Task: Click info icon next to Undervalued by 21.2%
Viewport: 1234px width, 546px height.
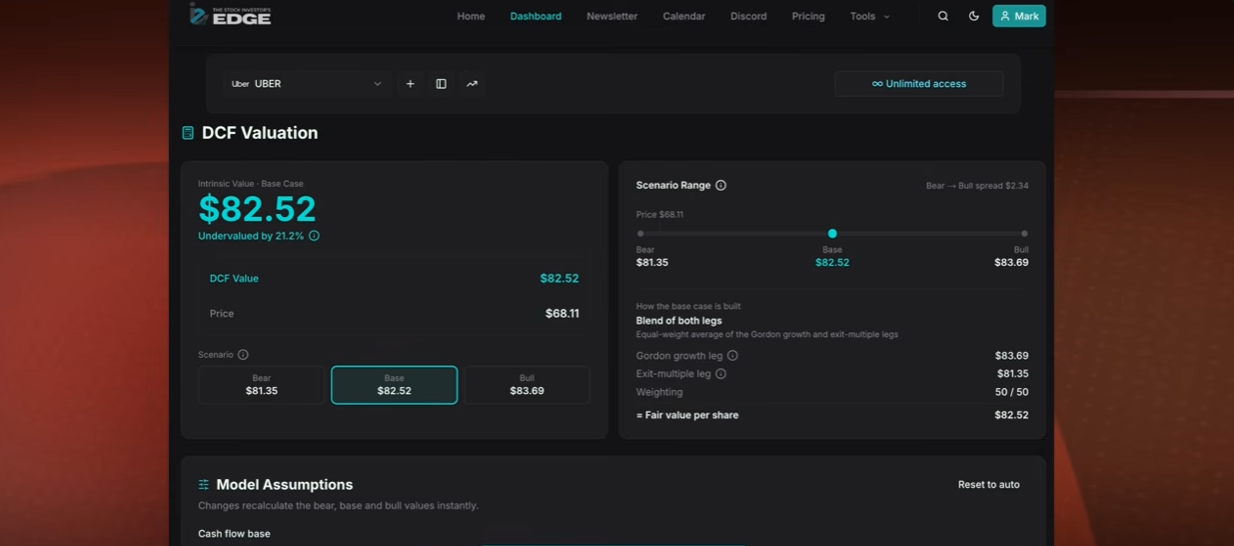Action: tap(314, 236)
